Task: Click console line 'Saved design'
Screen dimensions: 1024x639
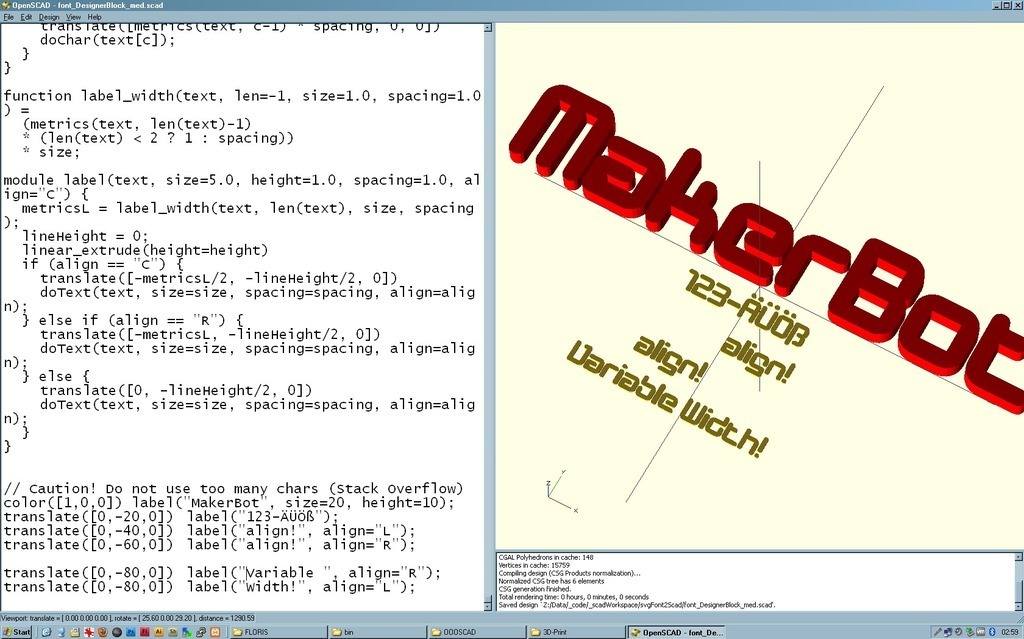Action: tap(637, 604)
